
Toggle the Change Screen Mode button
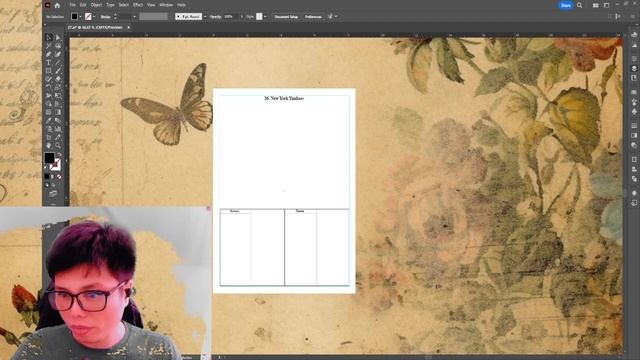pyautogui.click(x=53, y=193)
